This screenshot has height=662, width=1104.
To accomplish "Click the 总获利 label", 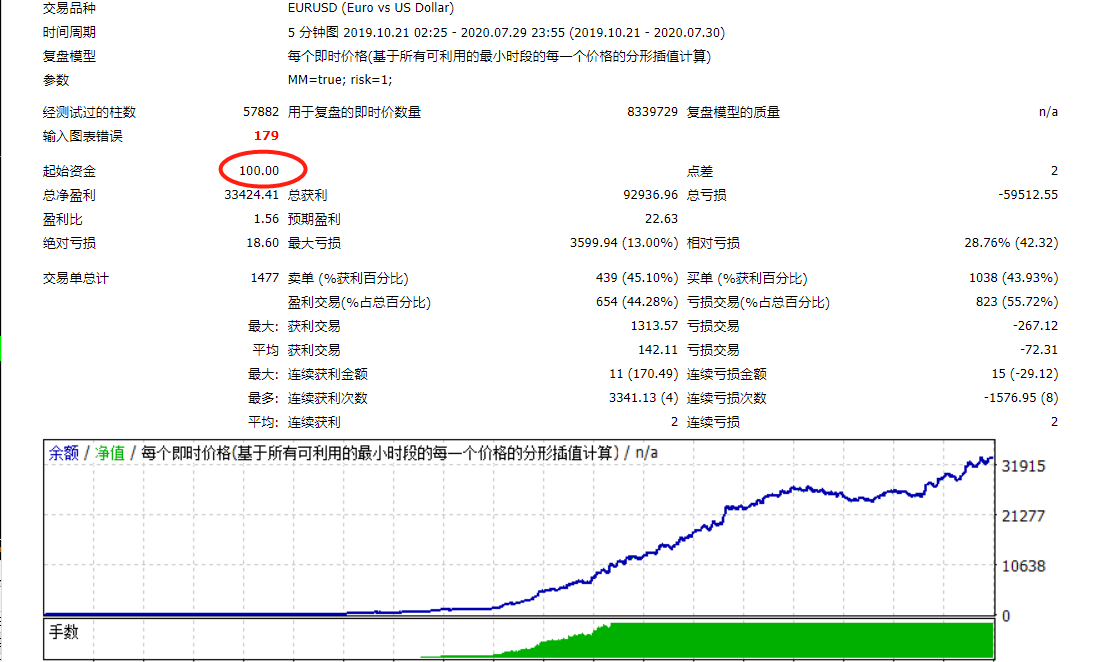I will (x=308, y=195).
